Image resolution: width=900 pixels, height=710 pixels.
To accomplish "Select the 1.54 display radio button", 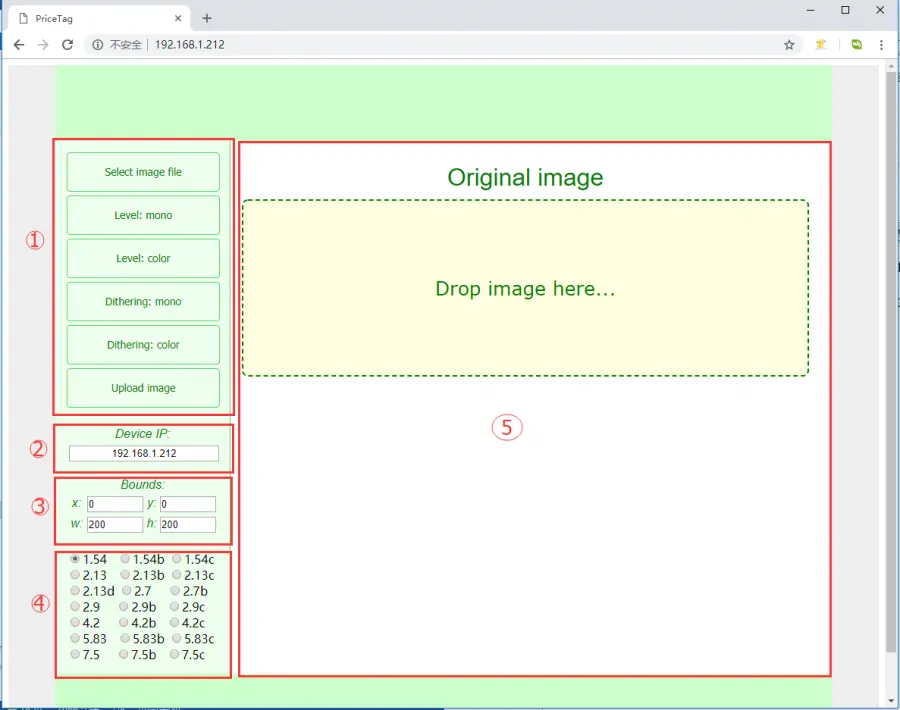I will (76, 559).
